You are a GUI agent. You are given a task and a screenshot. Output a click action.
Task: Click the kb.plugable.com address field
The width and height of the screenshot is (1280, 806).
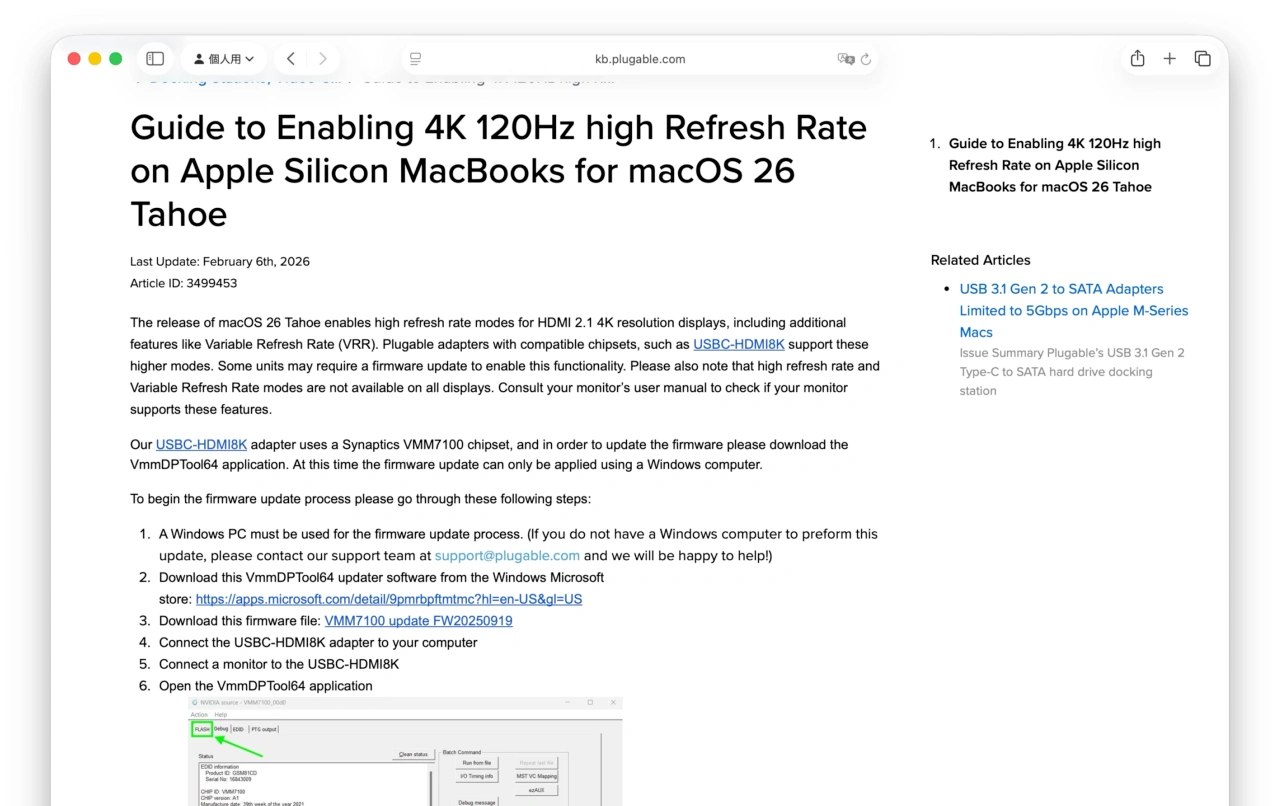[640, 59]
